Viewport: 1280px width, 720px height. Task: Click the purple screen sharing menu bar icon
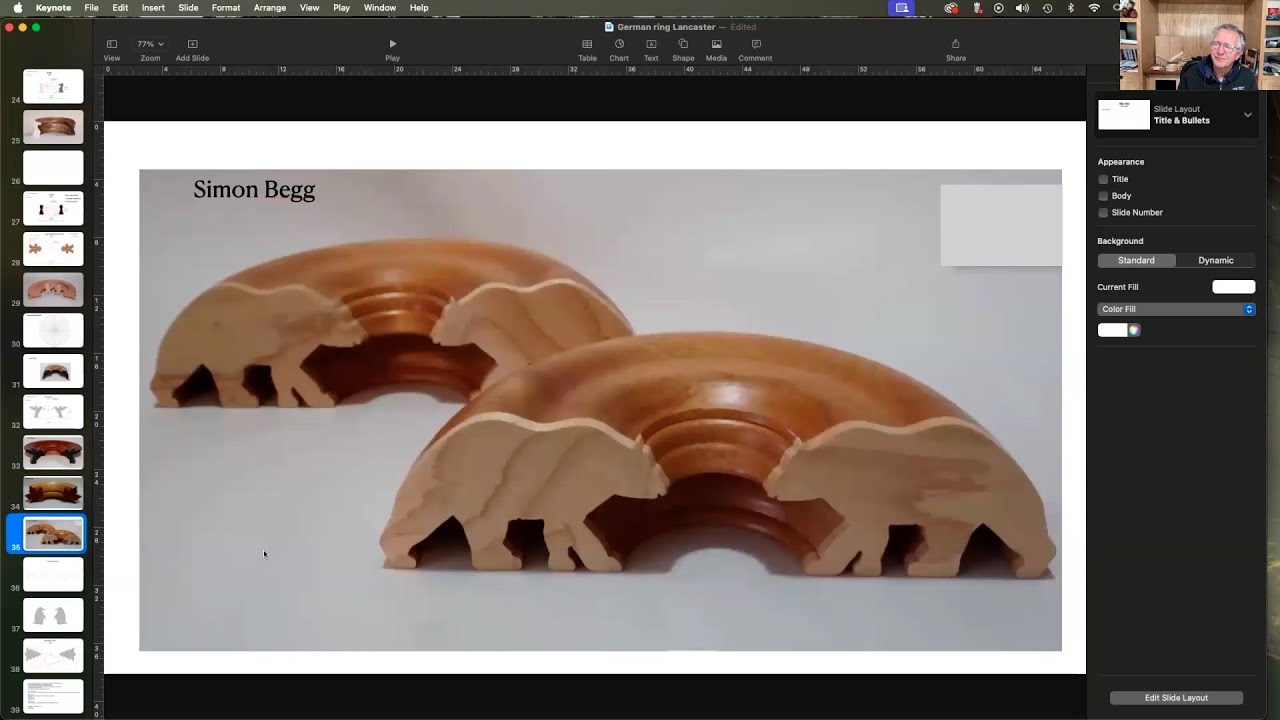(902, 8)
